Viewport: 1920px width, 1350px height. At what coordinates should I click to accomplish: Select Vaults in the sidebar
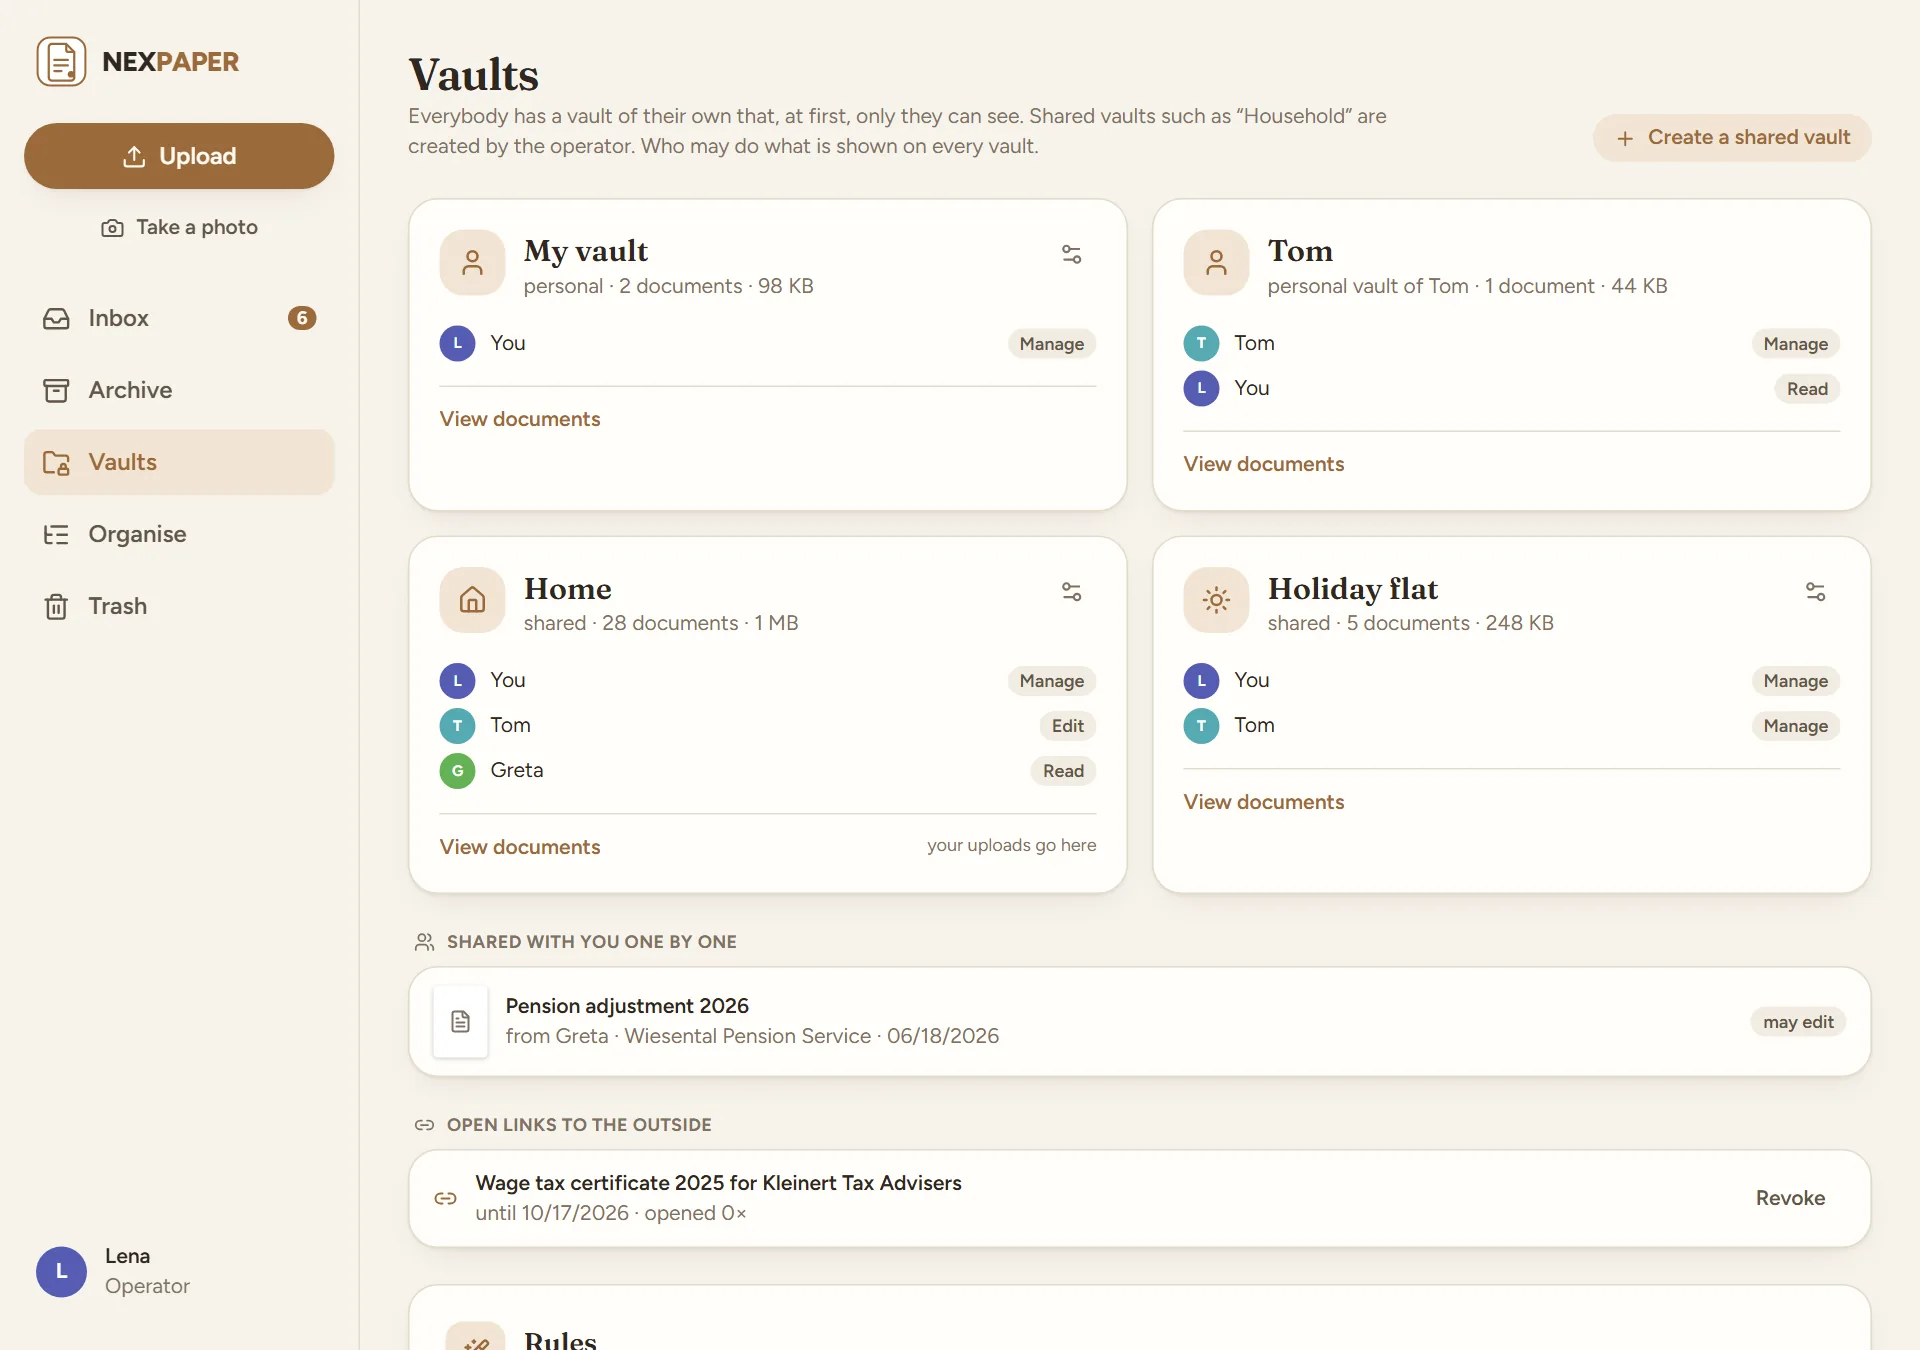[x=179, y=462]
